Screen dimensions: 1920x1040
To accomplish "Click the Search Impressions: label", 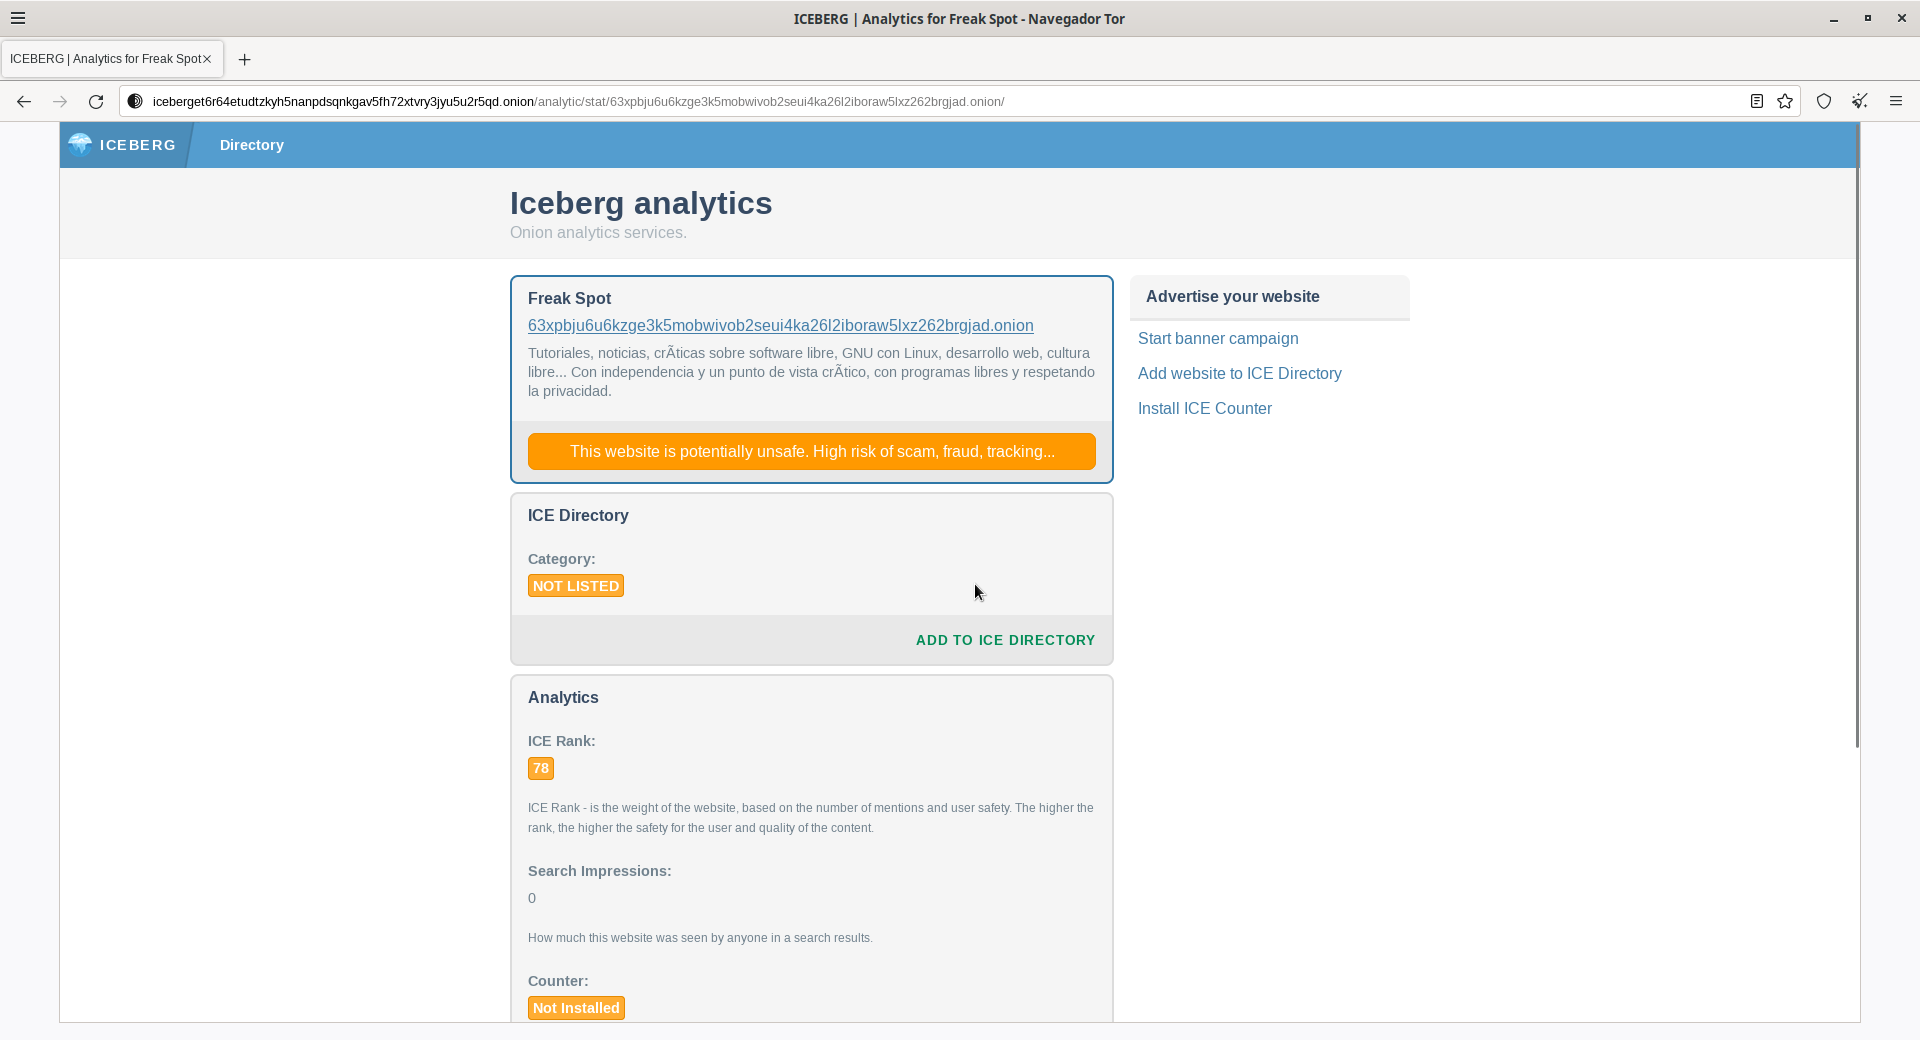I will point(599,871).
